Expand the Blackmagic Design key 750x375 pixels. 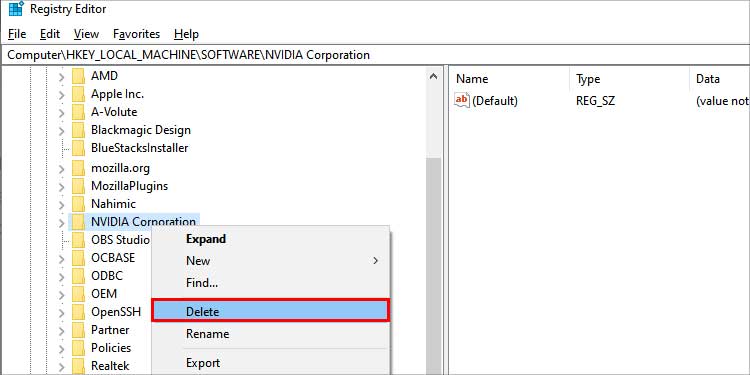61,131
